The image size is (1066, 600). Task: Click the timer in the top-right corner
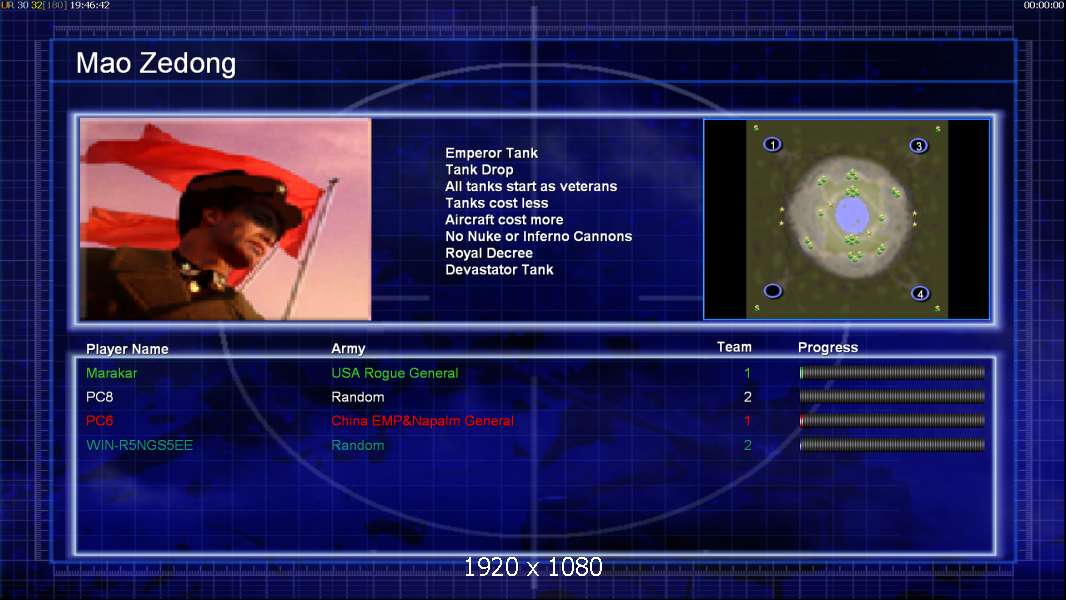point(1044,5)
